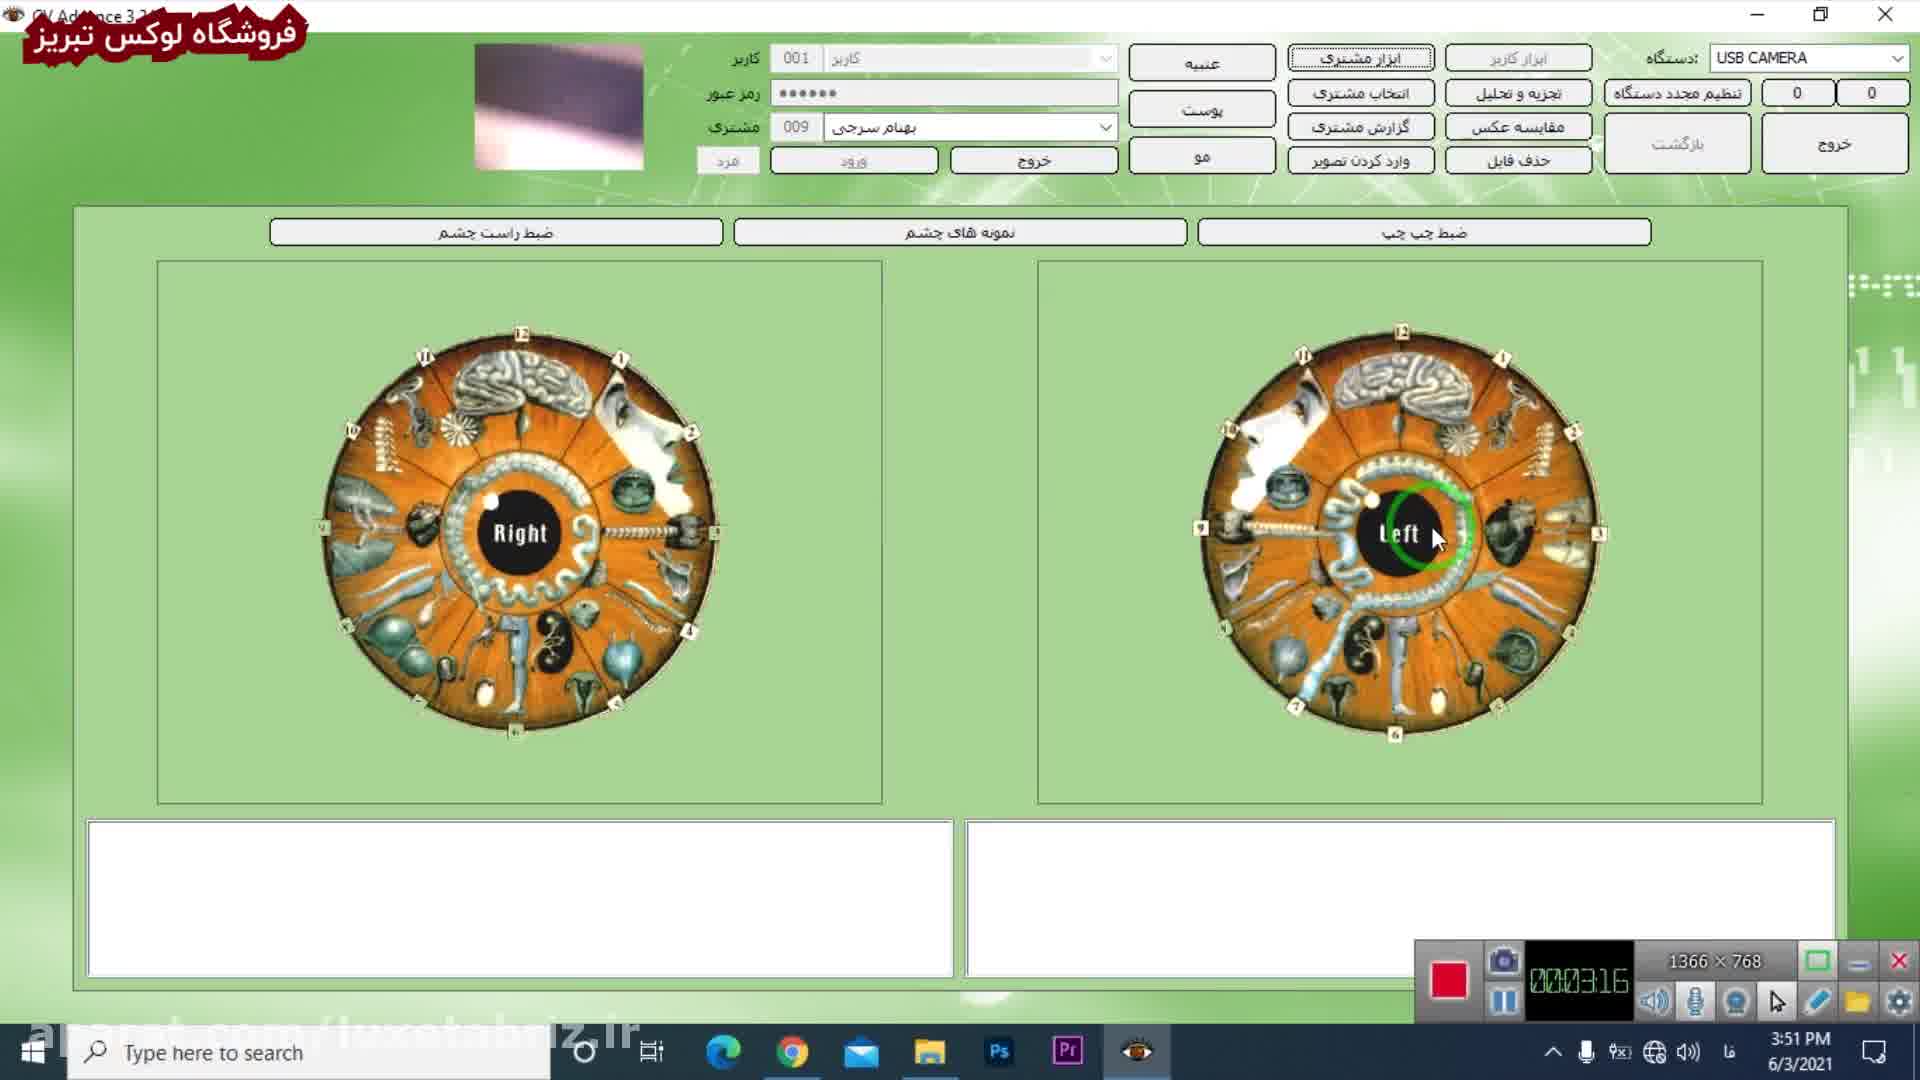Open the recorder output folder
Viewport: 1920px width, 1080px height.
click(x=1858, y=1001)
